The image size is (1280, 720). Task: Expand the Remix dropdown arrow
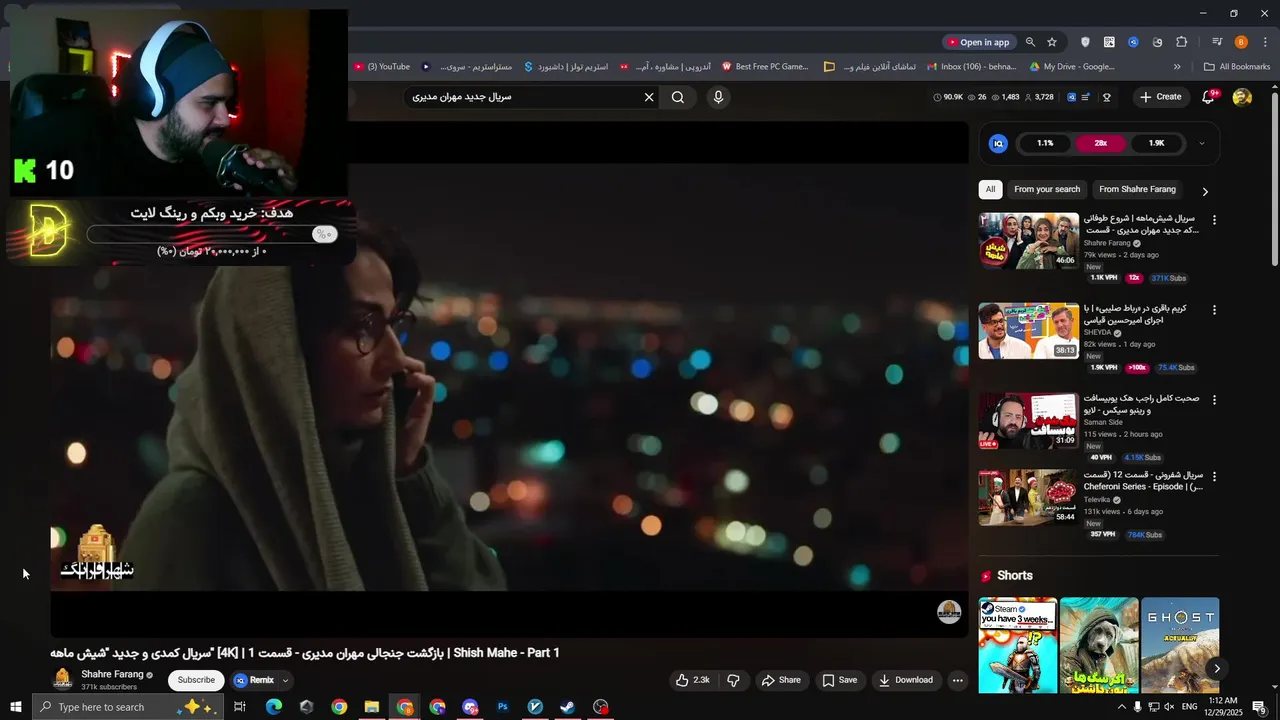click(x=285, y=680)
